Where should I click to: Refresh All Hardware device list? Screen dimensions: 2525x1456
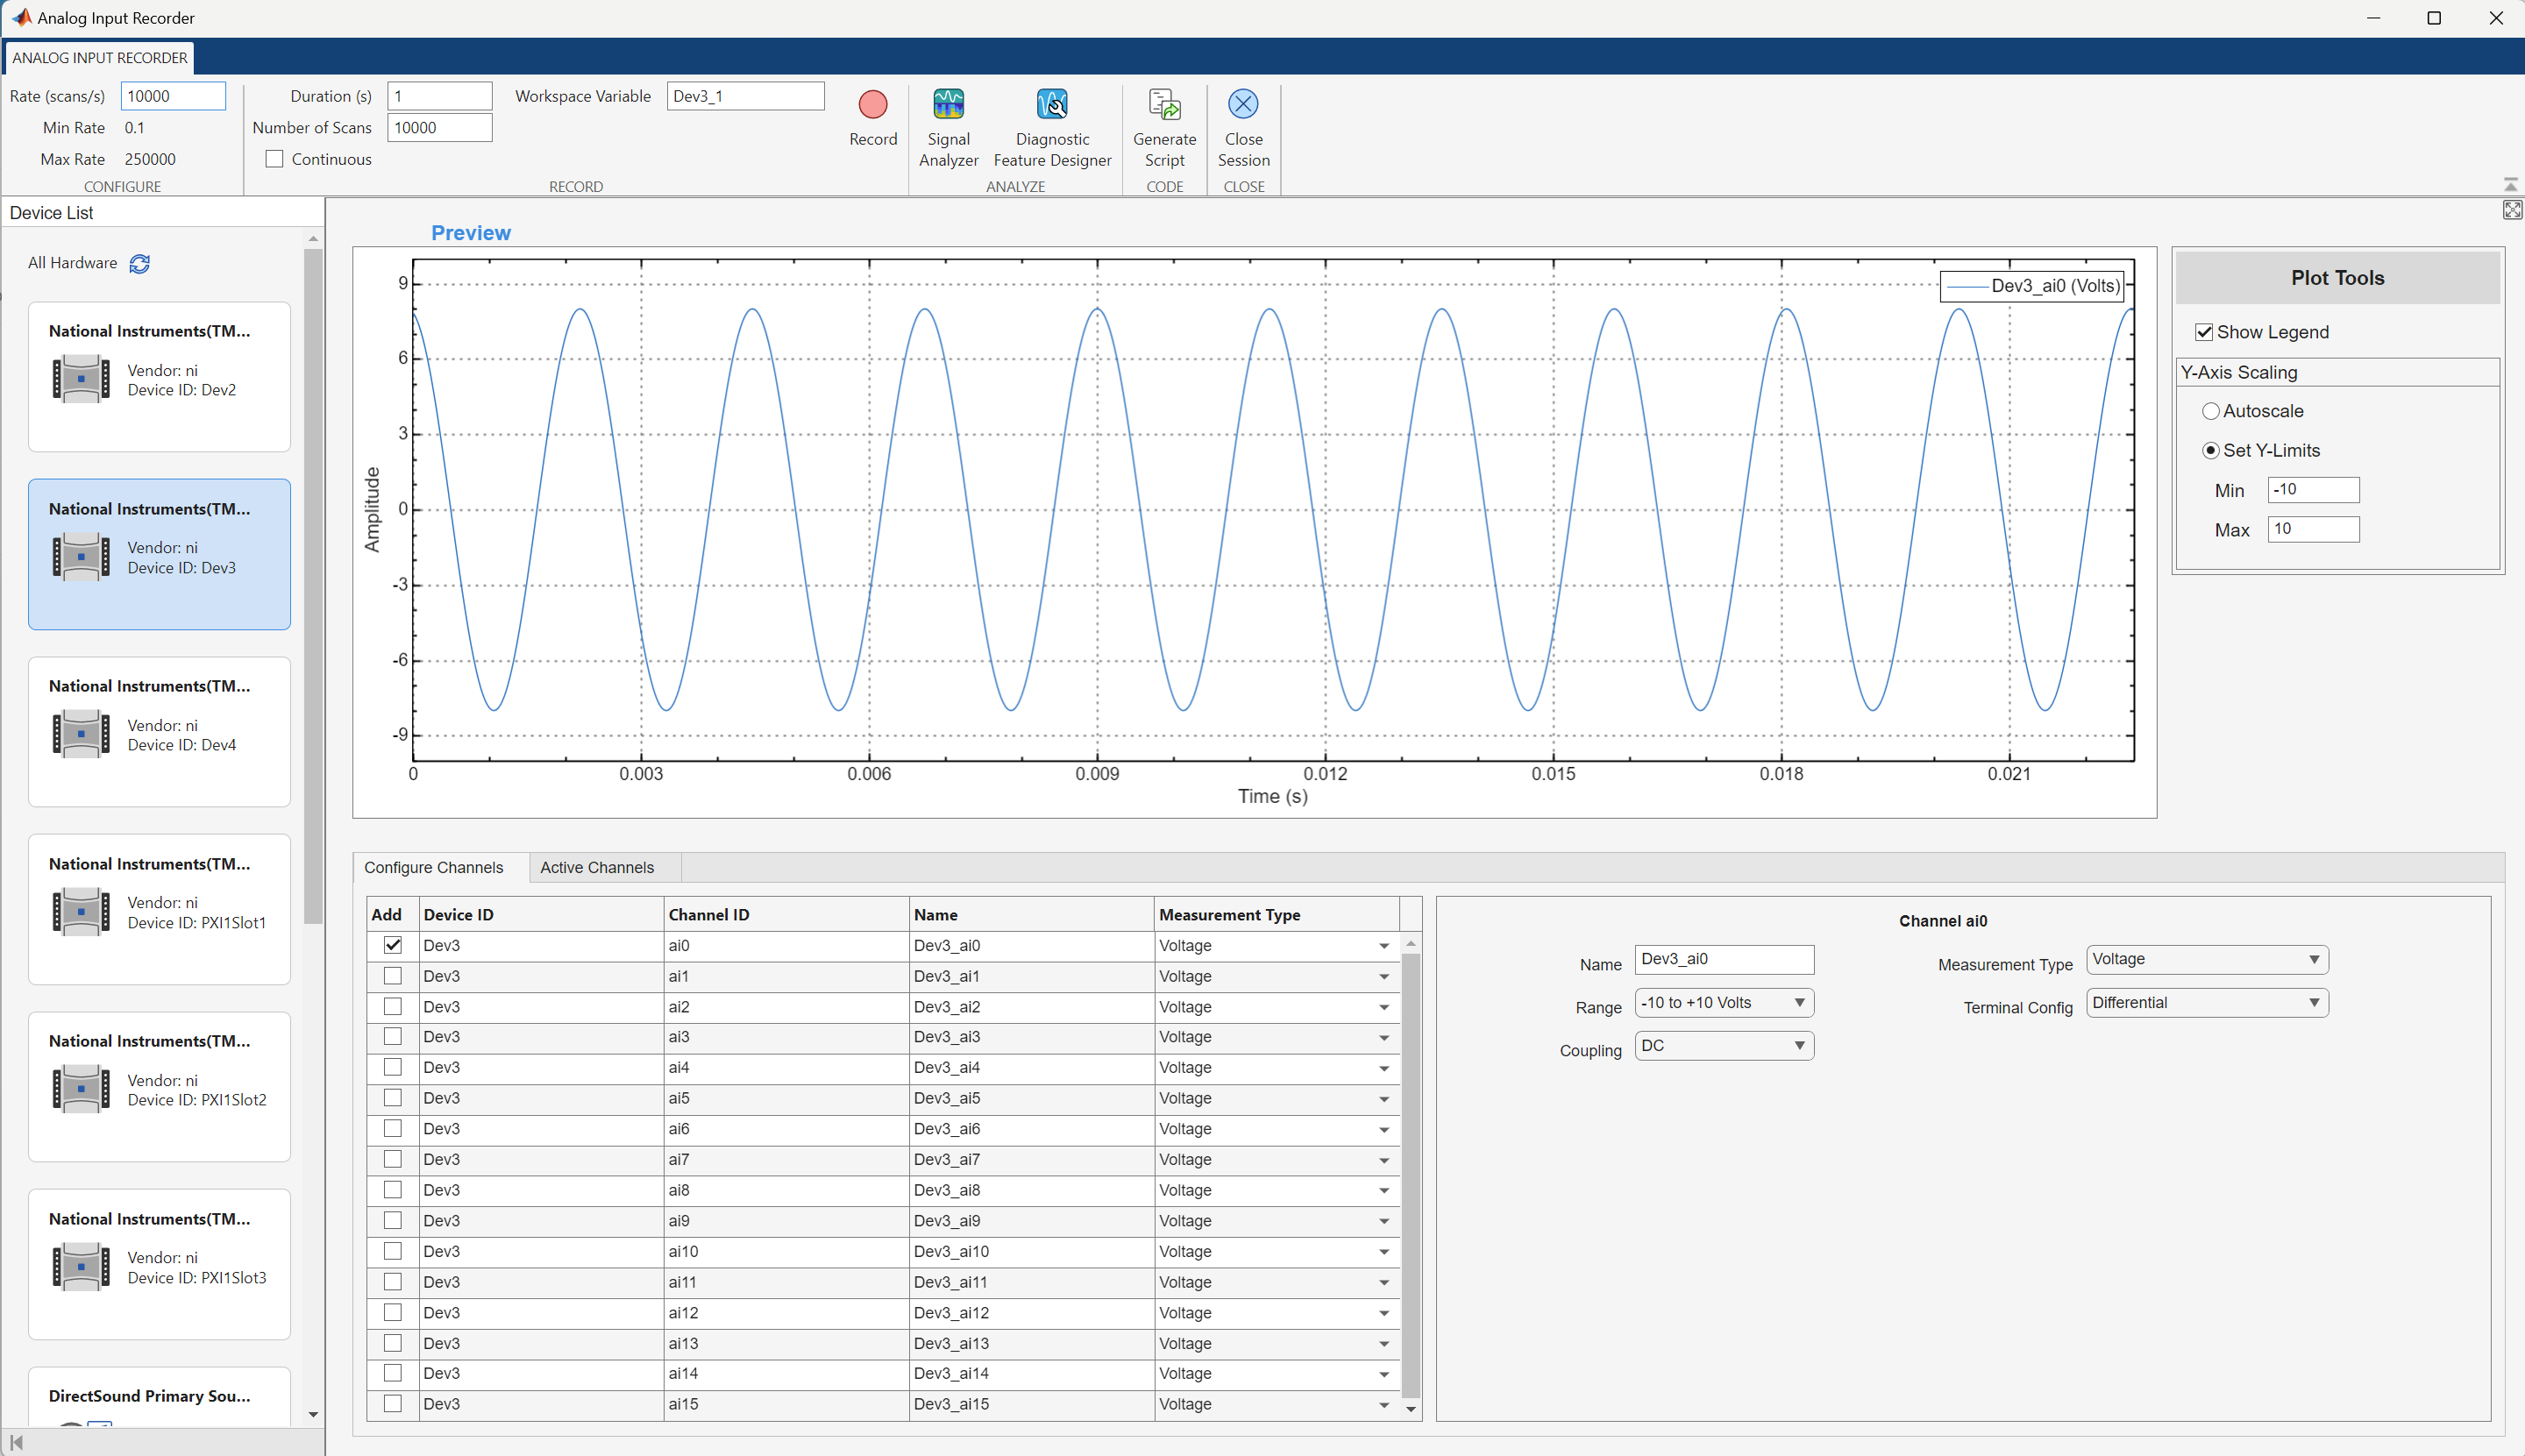tap(139, 264)
